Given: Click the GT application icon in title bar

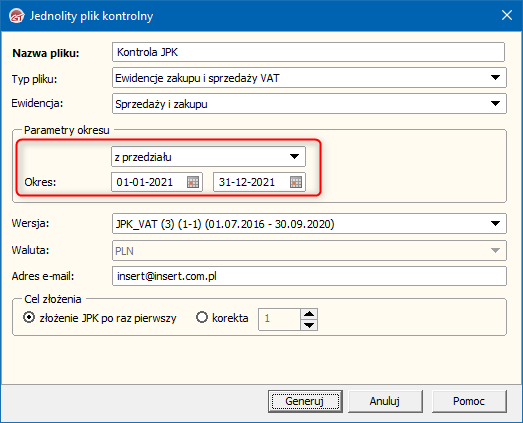Looking at the screenshot, I should click(x=17, y=16).
